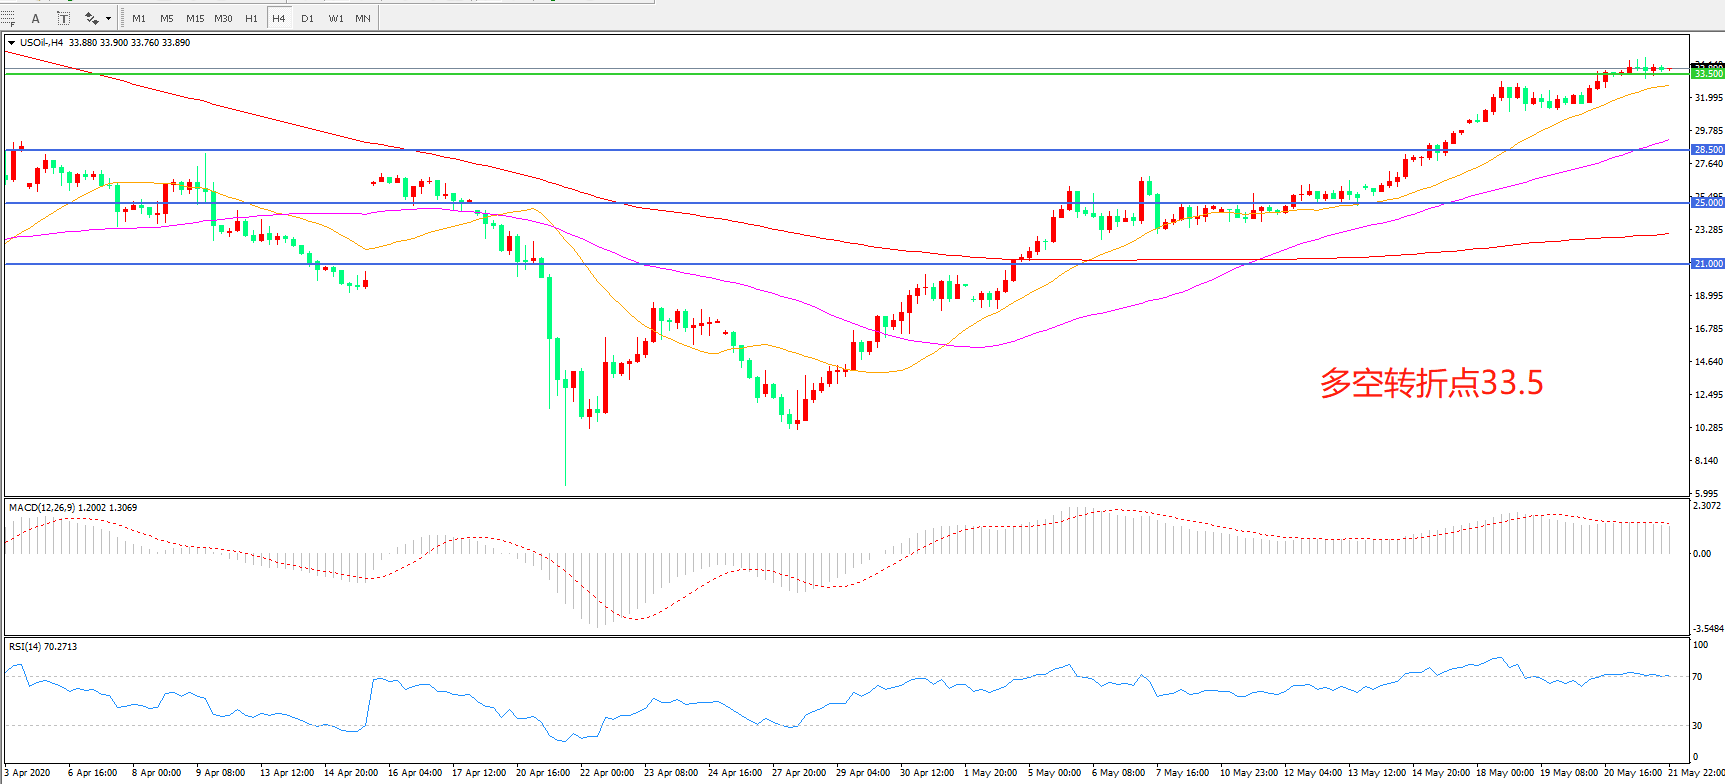Click the blue 28.500 price level label
The width and height of the screenshot is (1725, 784).
(x=1707, y=150)
